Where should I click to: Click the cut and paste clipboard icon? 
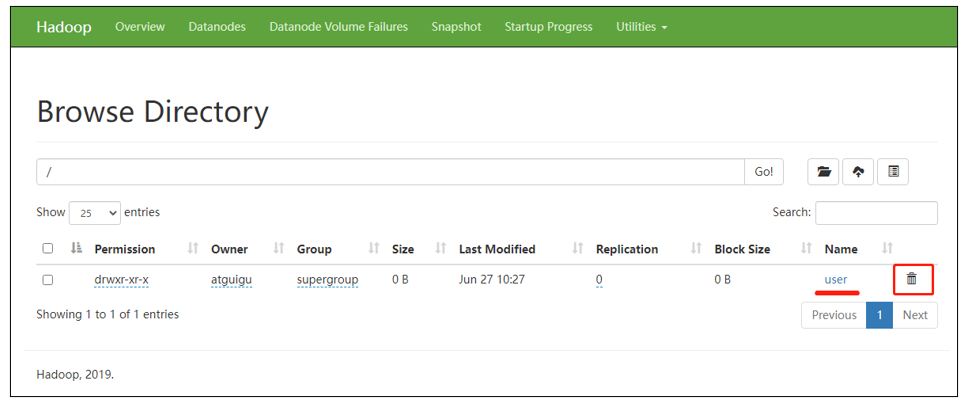(893, 172)
